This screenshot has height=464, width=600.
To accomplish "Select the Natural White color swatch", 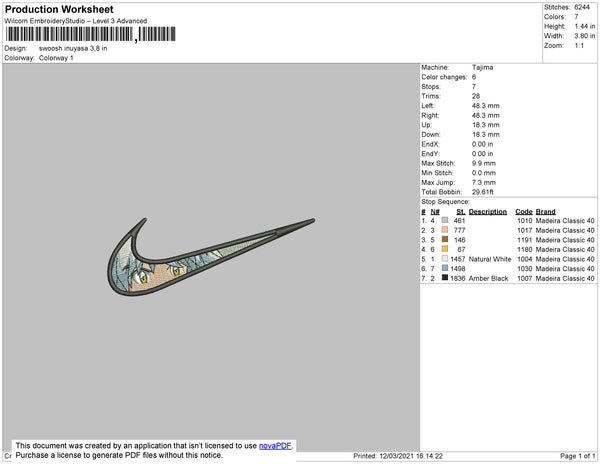I will [445, 259].
